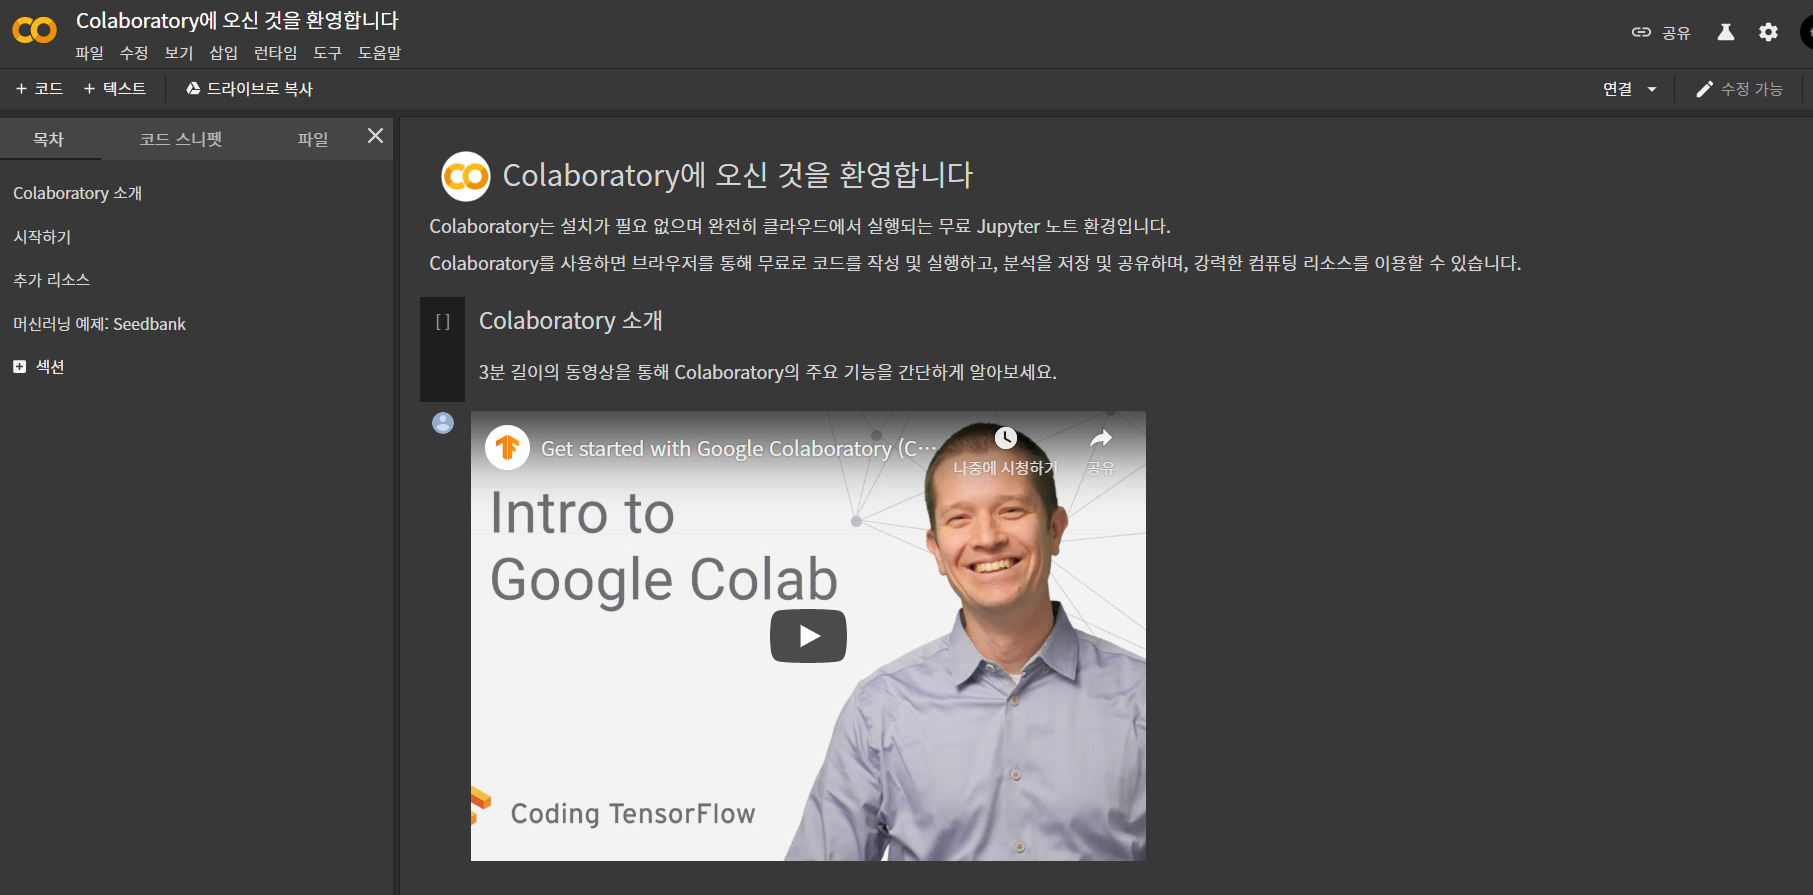Click the paragraph starting Colaboratory는 설치가 필요 없으며
This screenshot has height=895, width=1813.
(800, 226)
